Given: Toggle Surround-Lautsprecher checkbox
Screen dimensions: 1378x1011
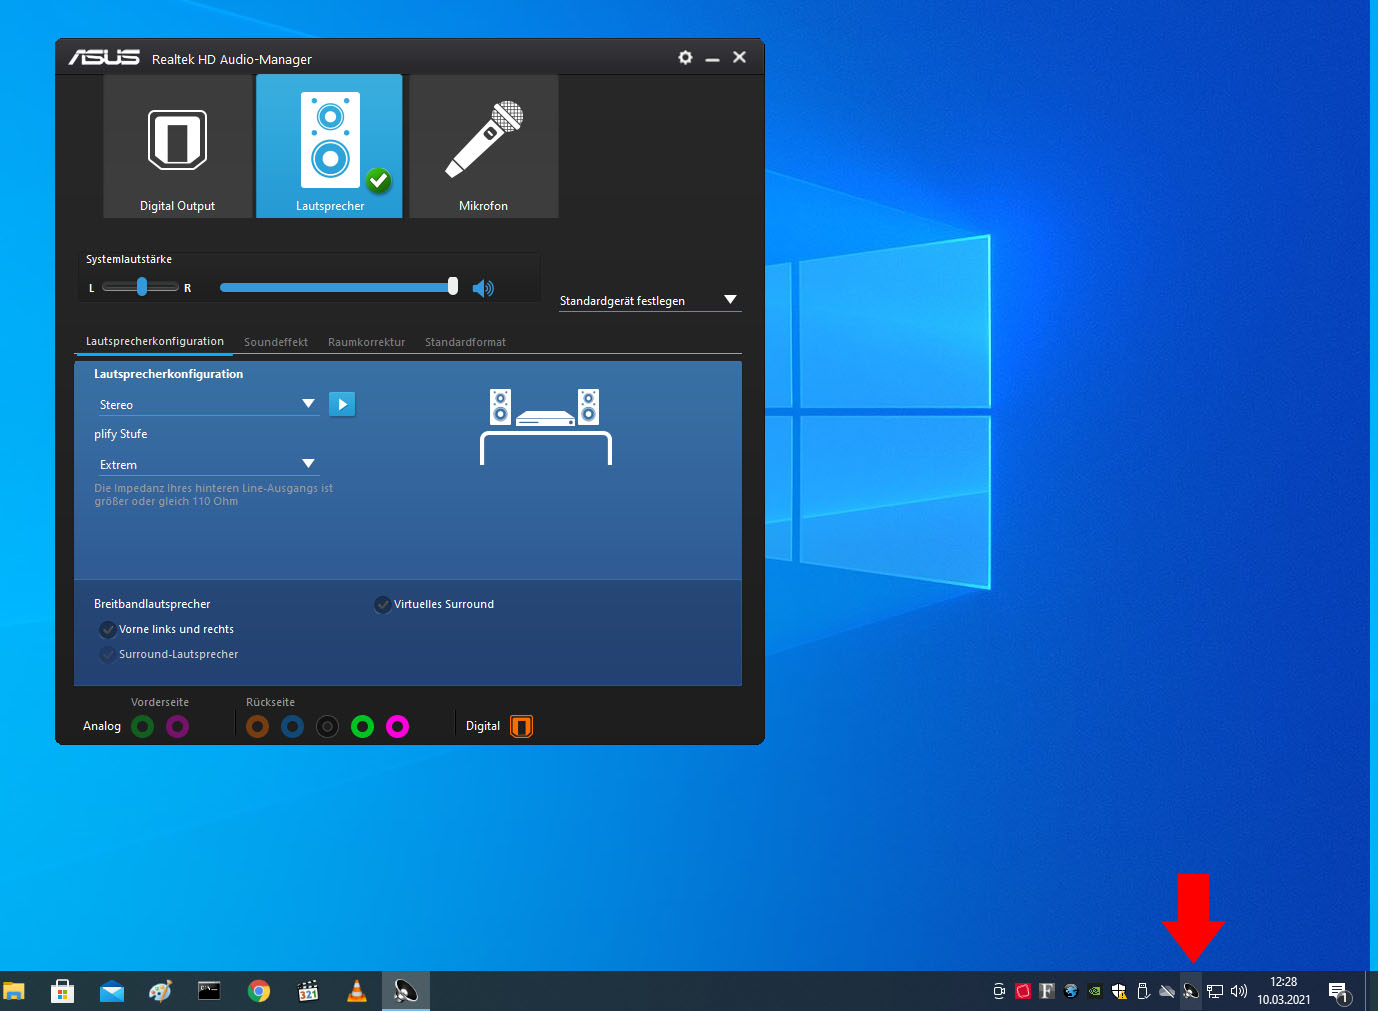Looking at the screenshot, I should (108, 654).
